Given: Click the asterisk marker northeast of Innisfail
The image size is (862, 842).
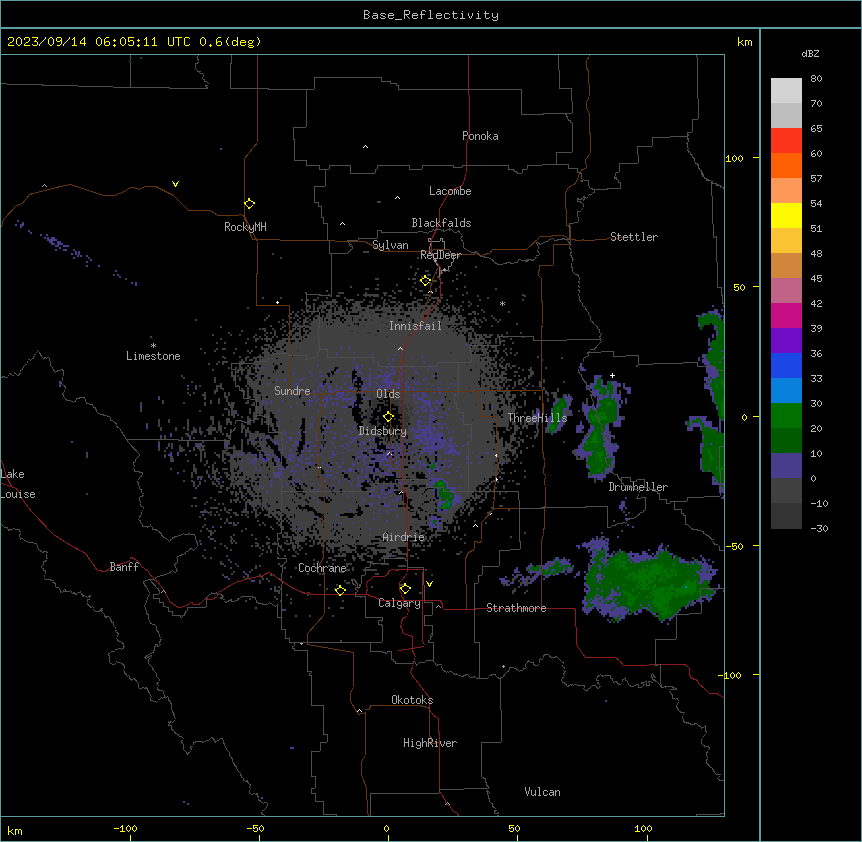Looking at the screenshot, I should coord(502,303).
